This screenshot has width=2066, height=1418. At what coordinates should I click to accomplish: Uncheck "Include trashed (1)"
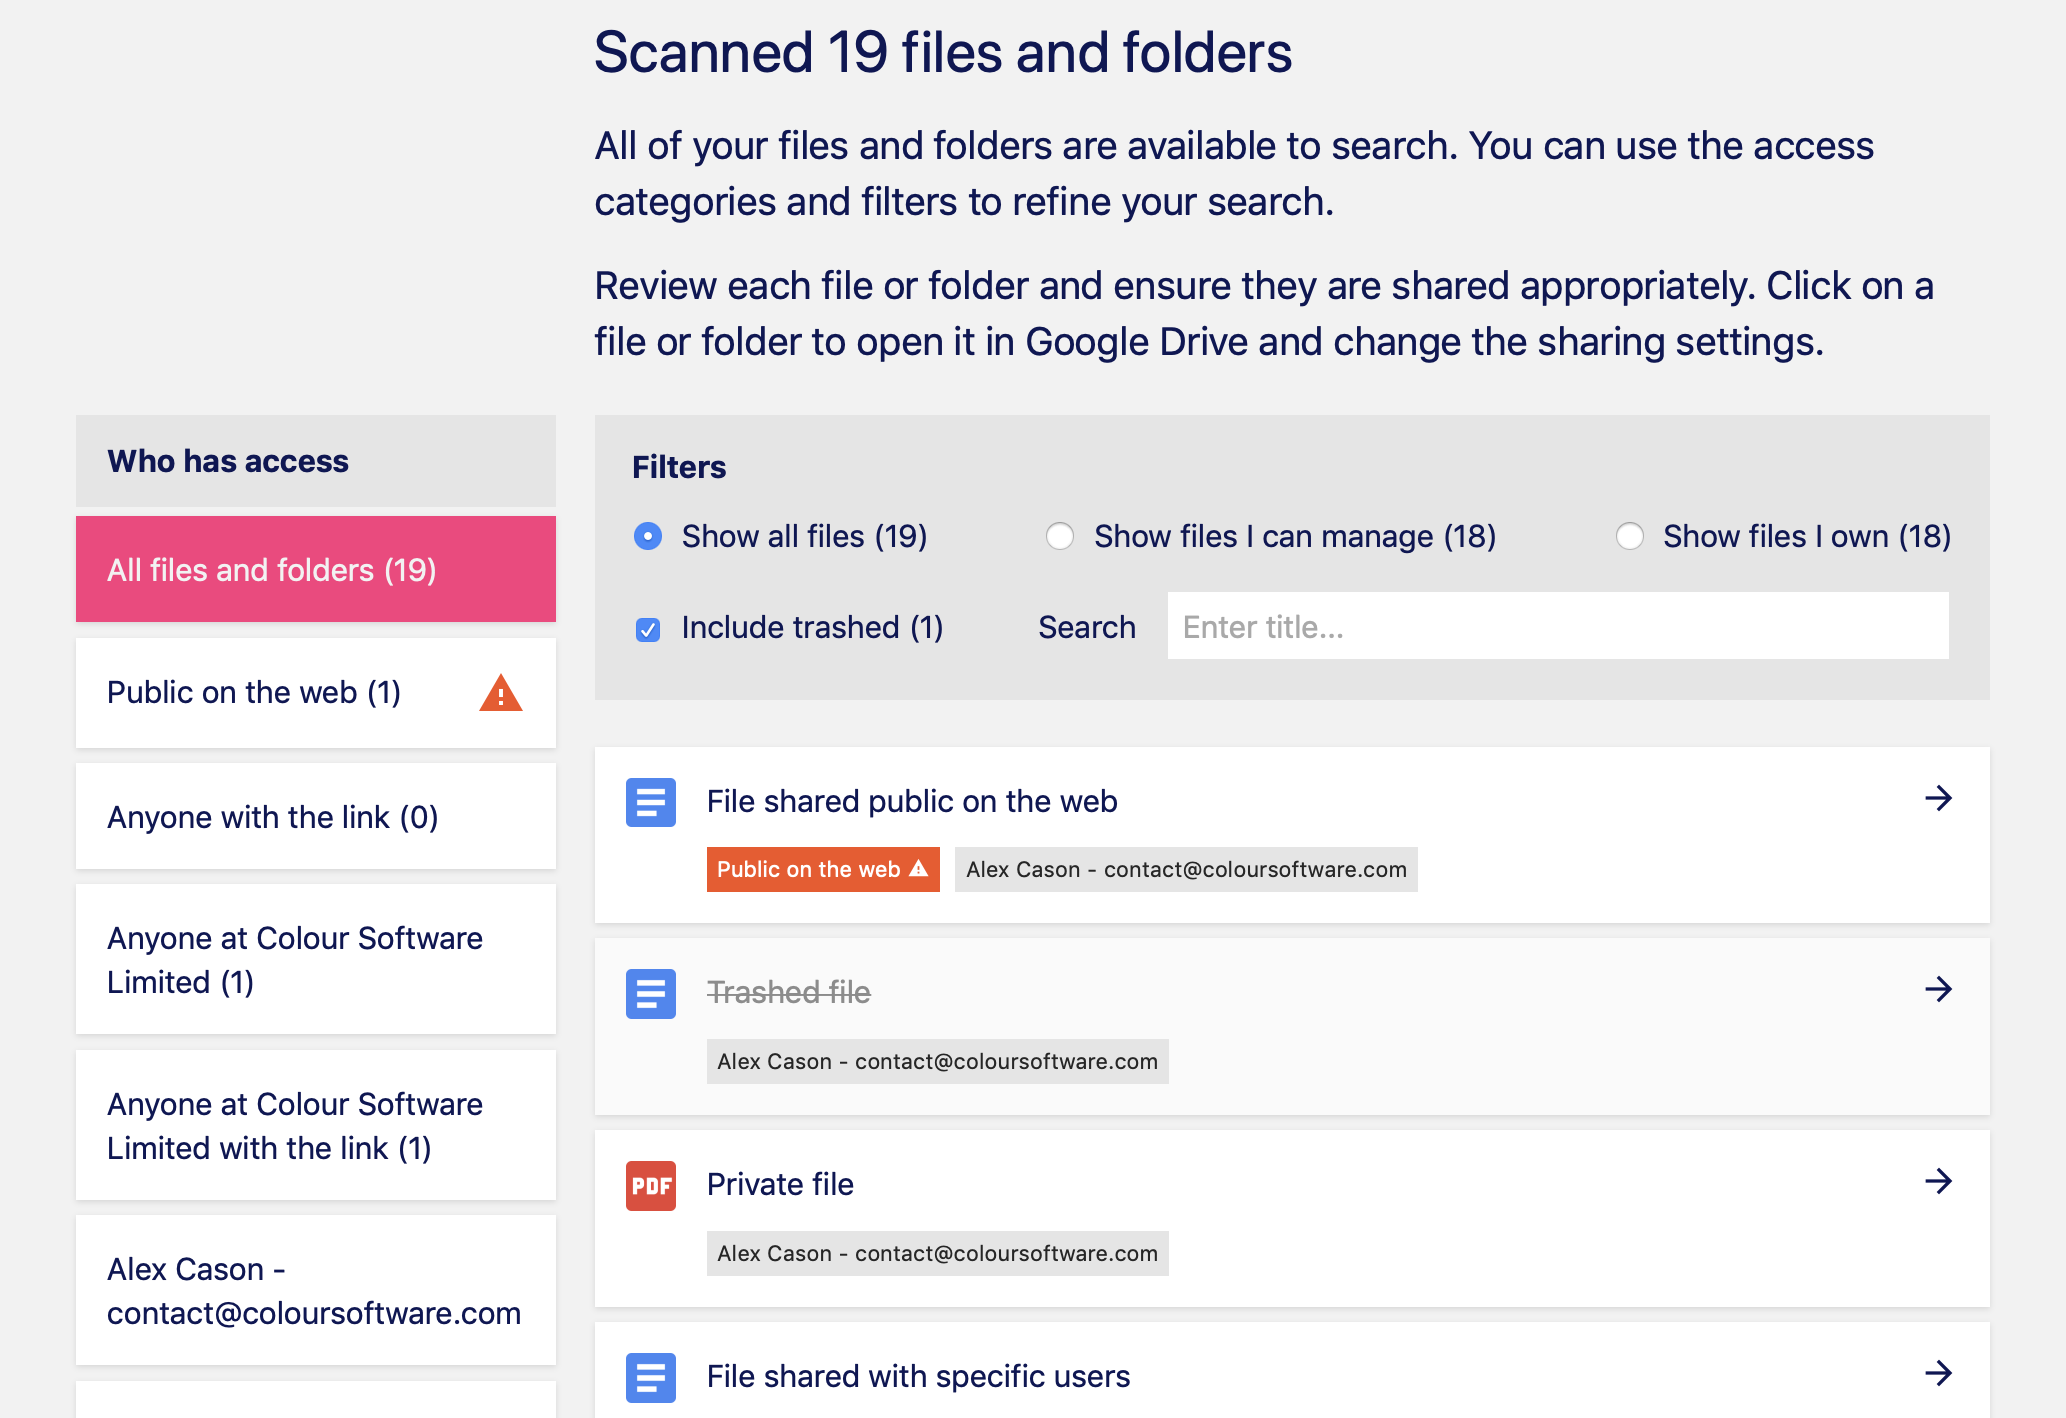click(648, 628)
